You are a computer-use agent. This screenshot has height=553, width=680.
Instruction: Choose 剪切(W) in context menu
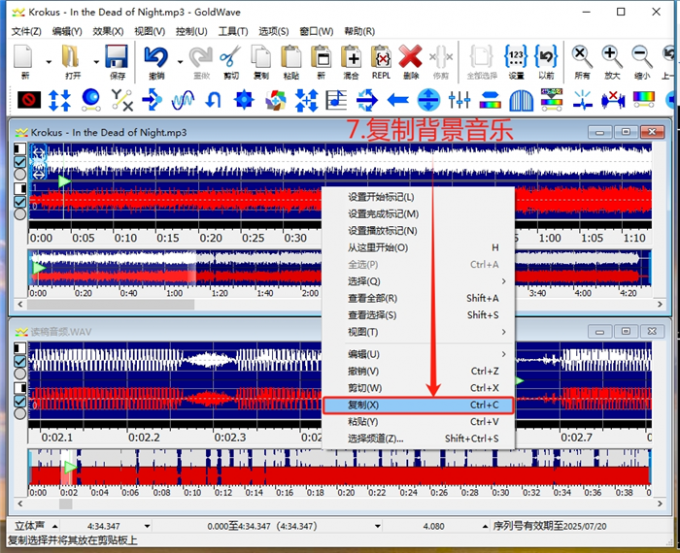(x=418, y=388)
